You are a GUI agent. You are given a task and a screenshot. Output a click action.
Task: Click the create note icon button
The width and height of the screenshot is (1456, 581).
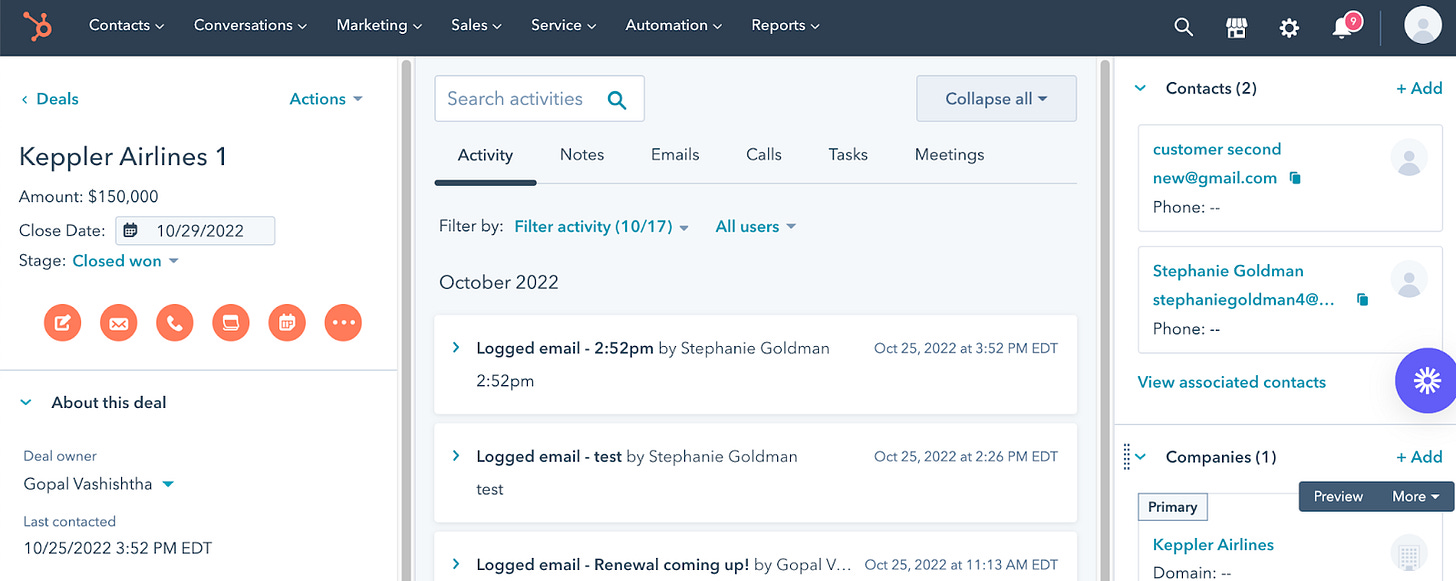(62, 323)
